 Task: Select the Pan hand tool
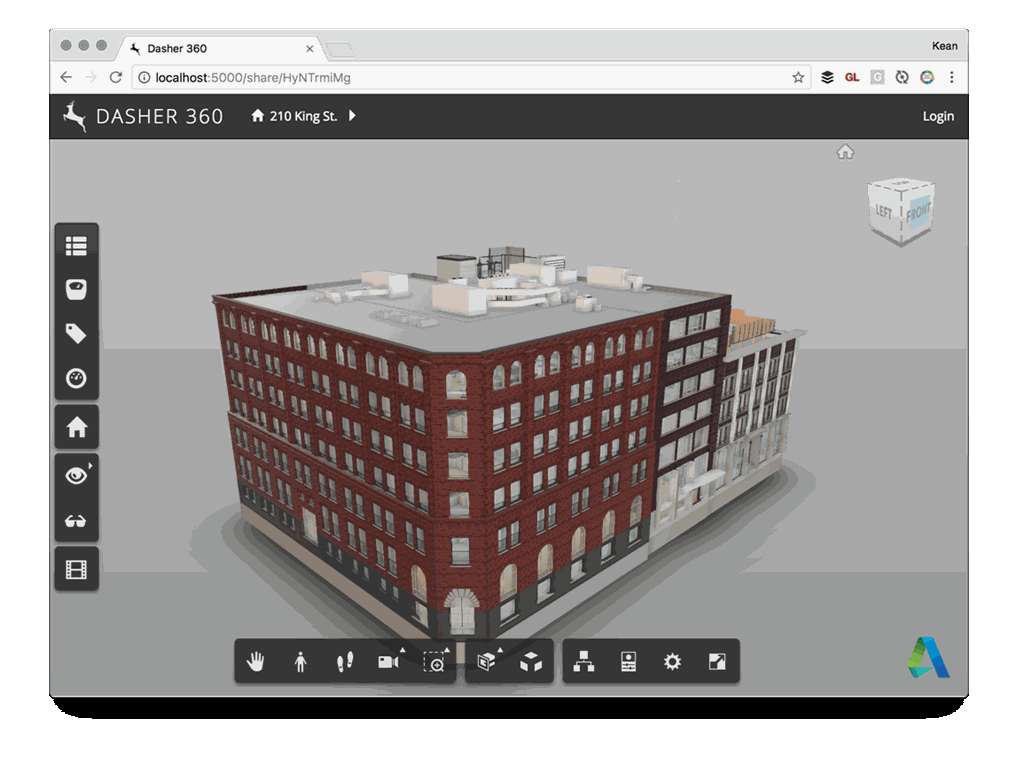256,661
